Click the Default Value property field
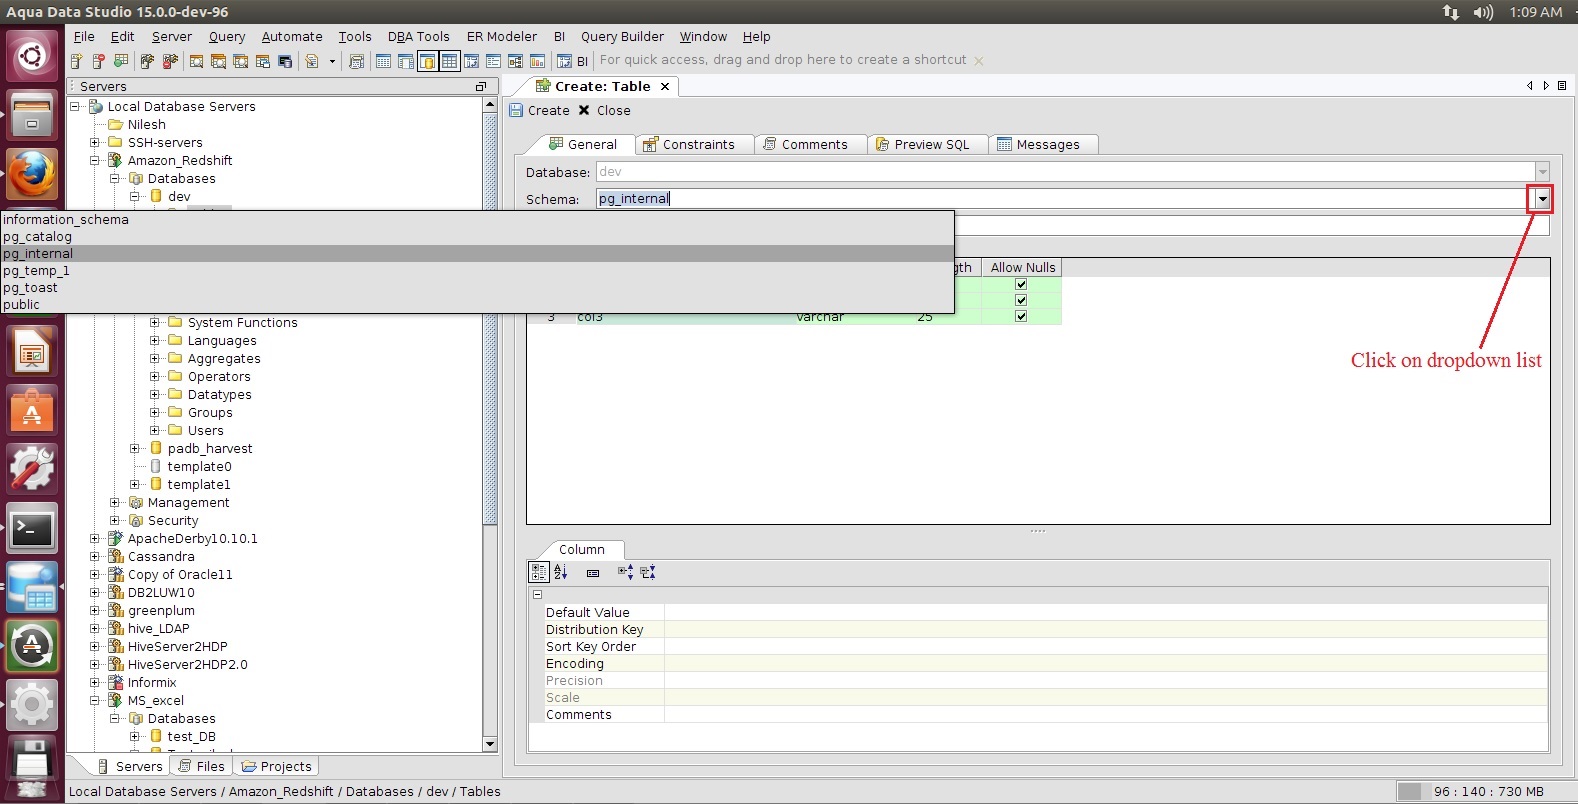 coord(1105,613)
